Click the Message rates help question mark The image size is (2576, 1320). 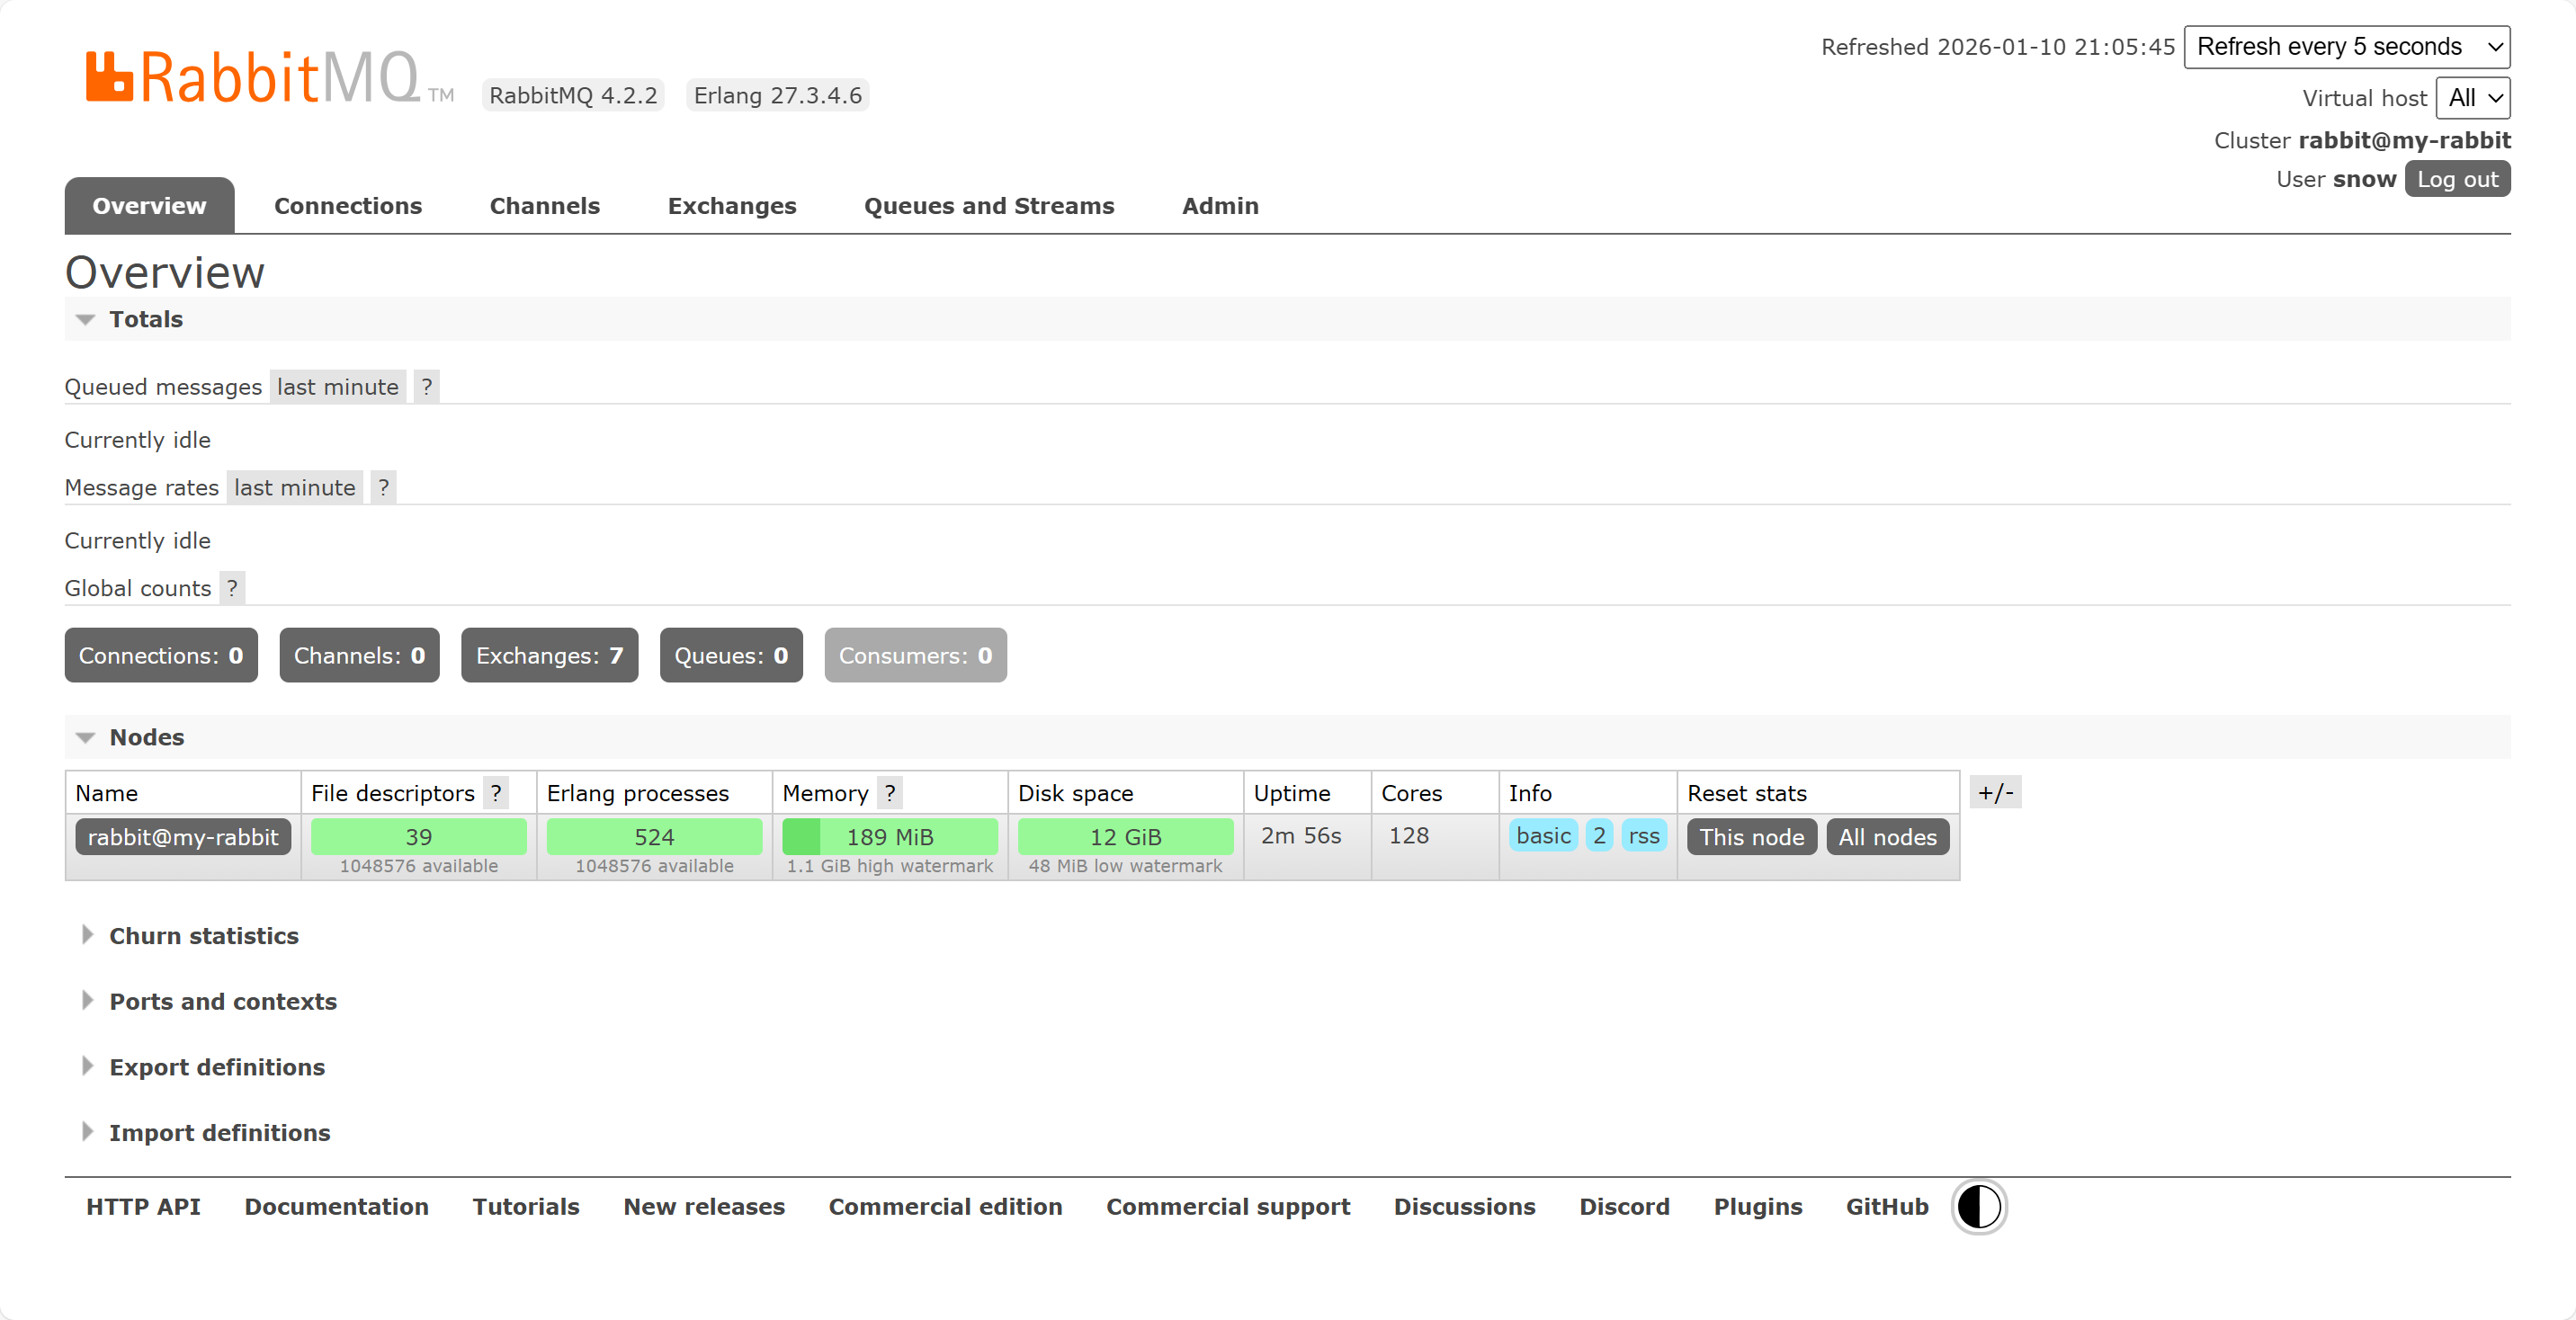point(383,488)
